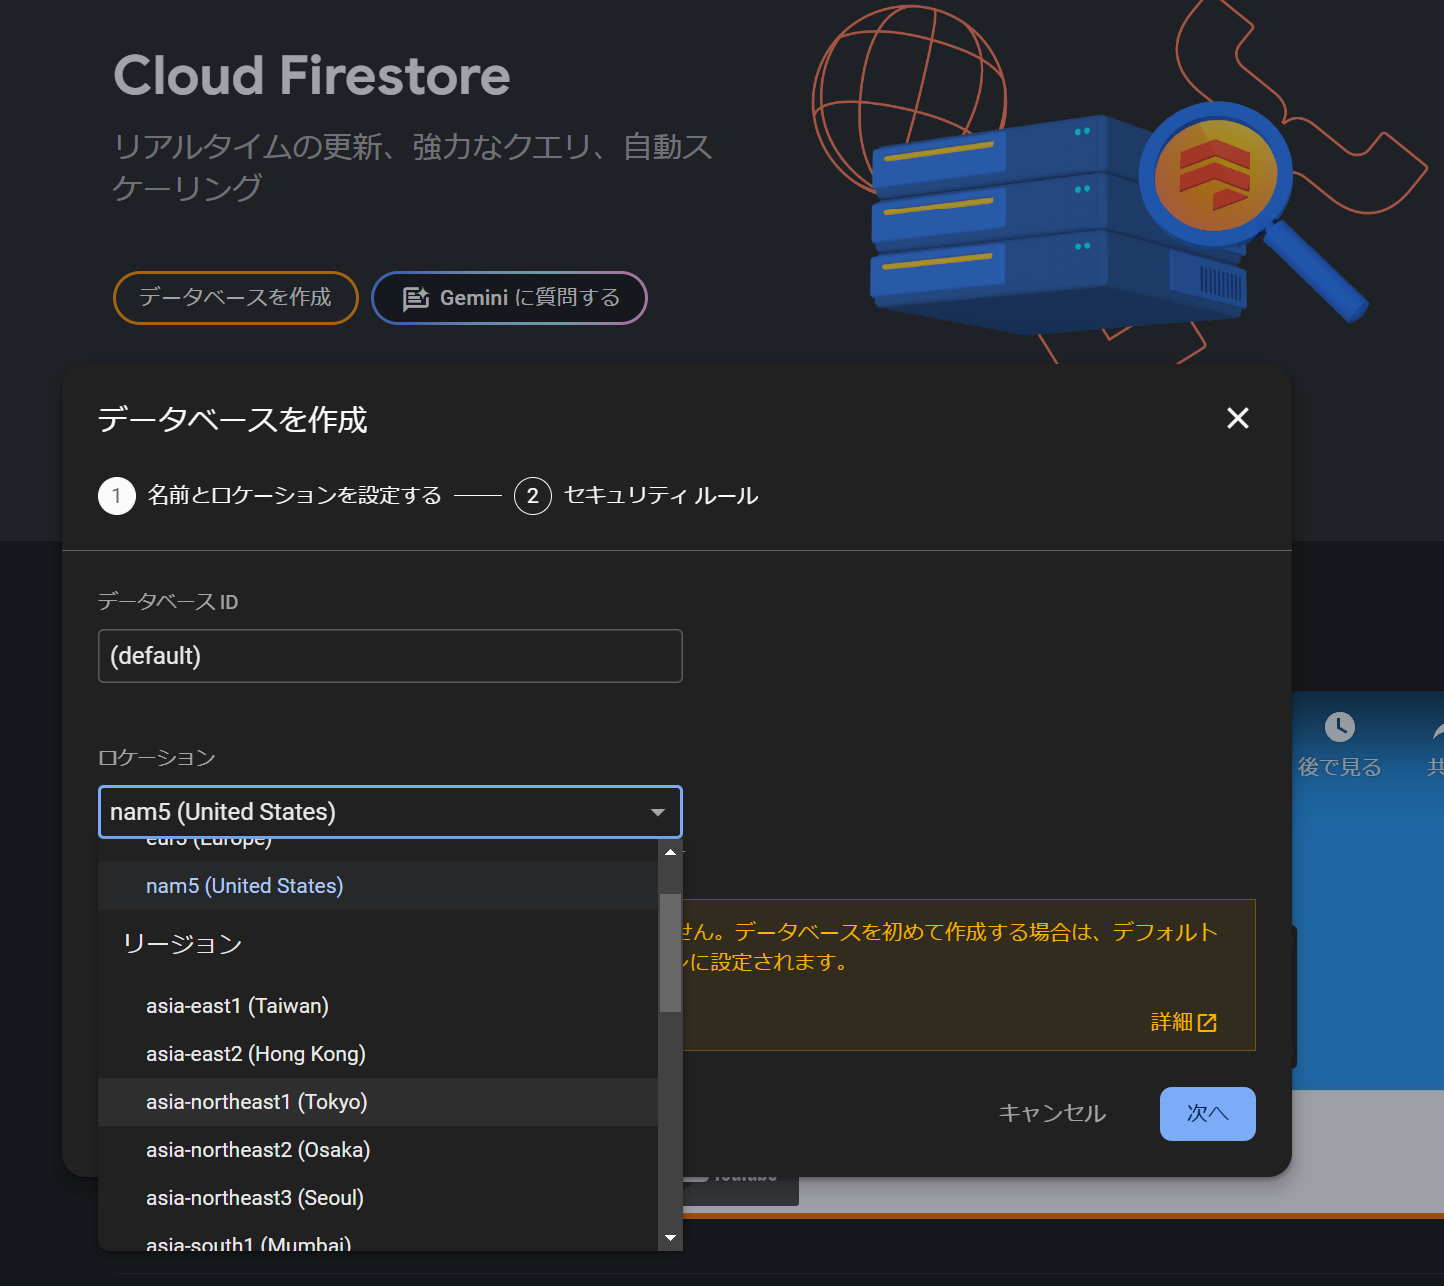The height and width of the screenshot is (1286, 1444).
Task: Click the データベース ID input field
Action: (390, 656)
